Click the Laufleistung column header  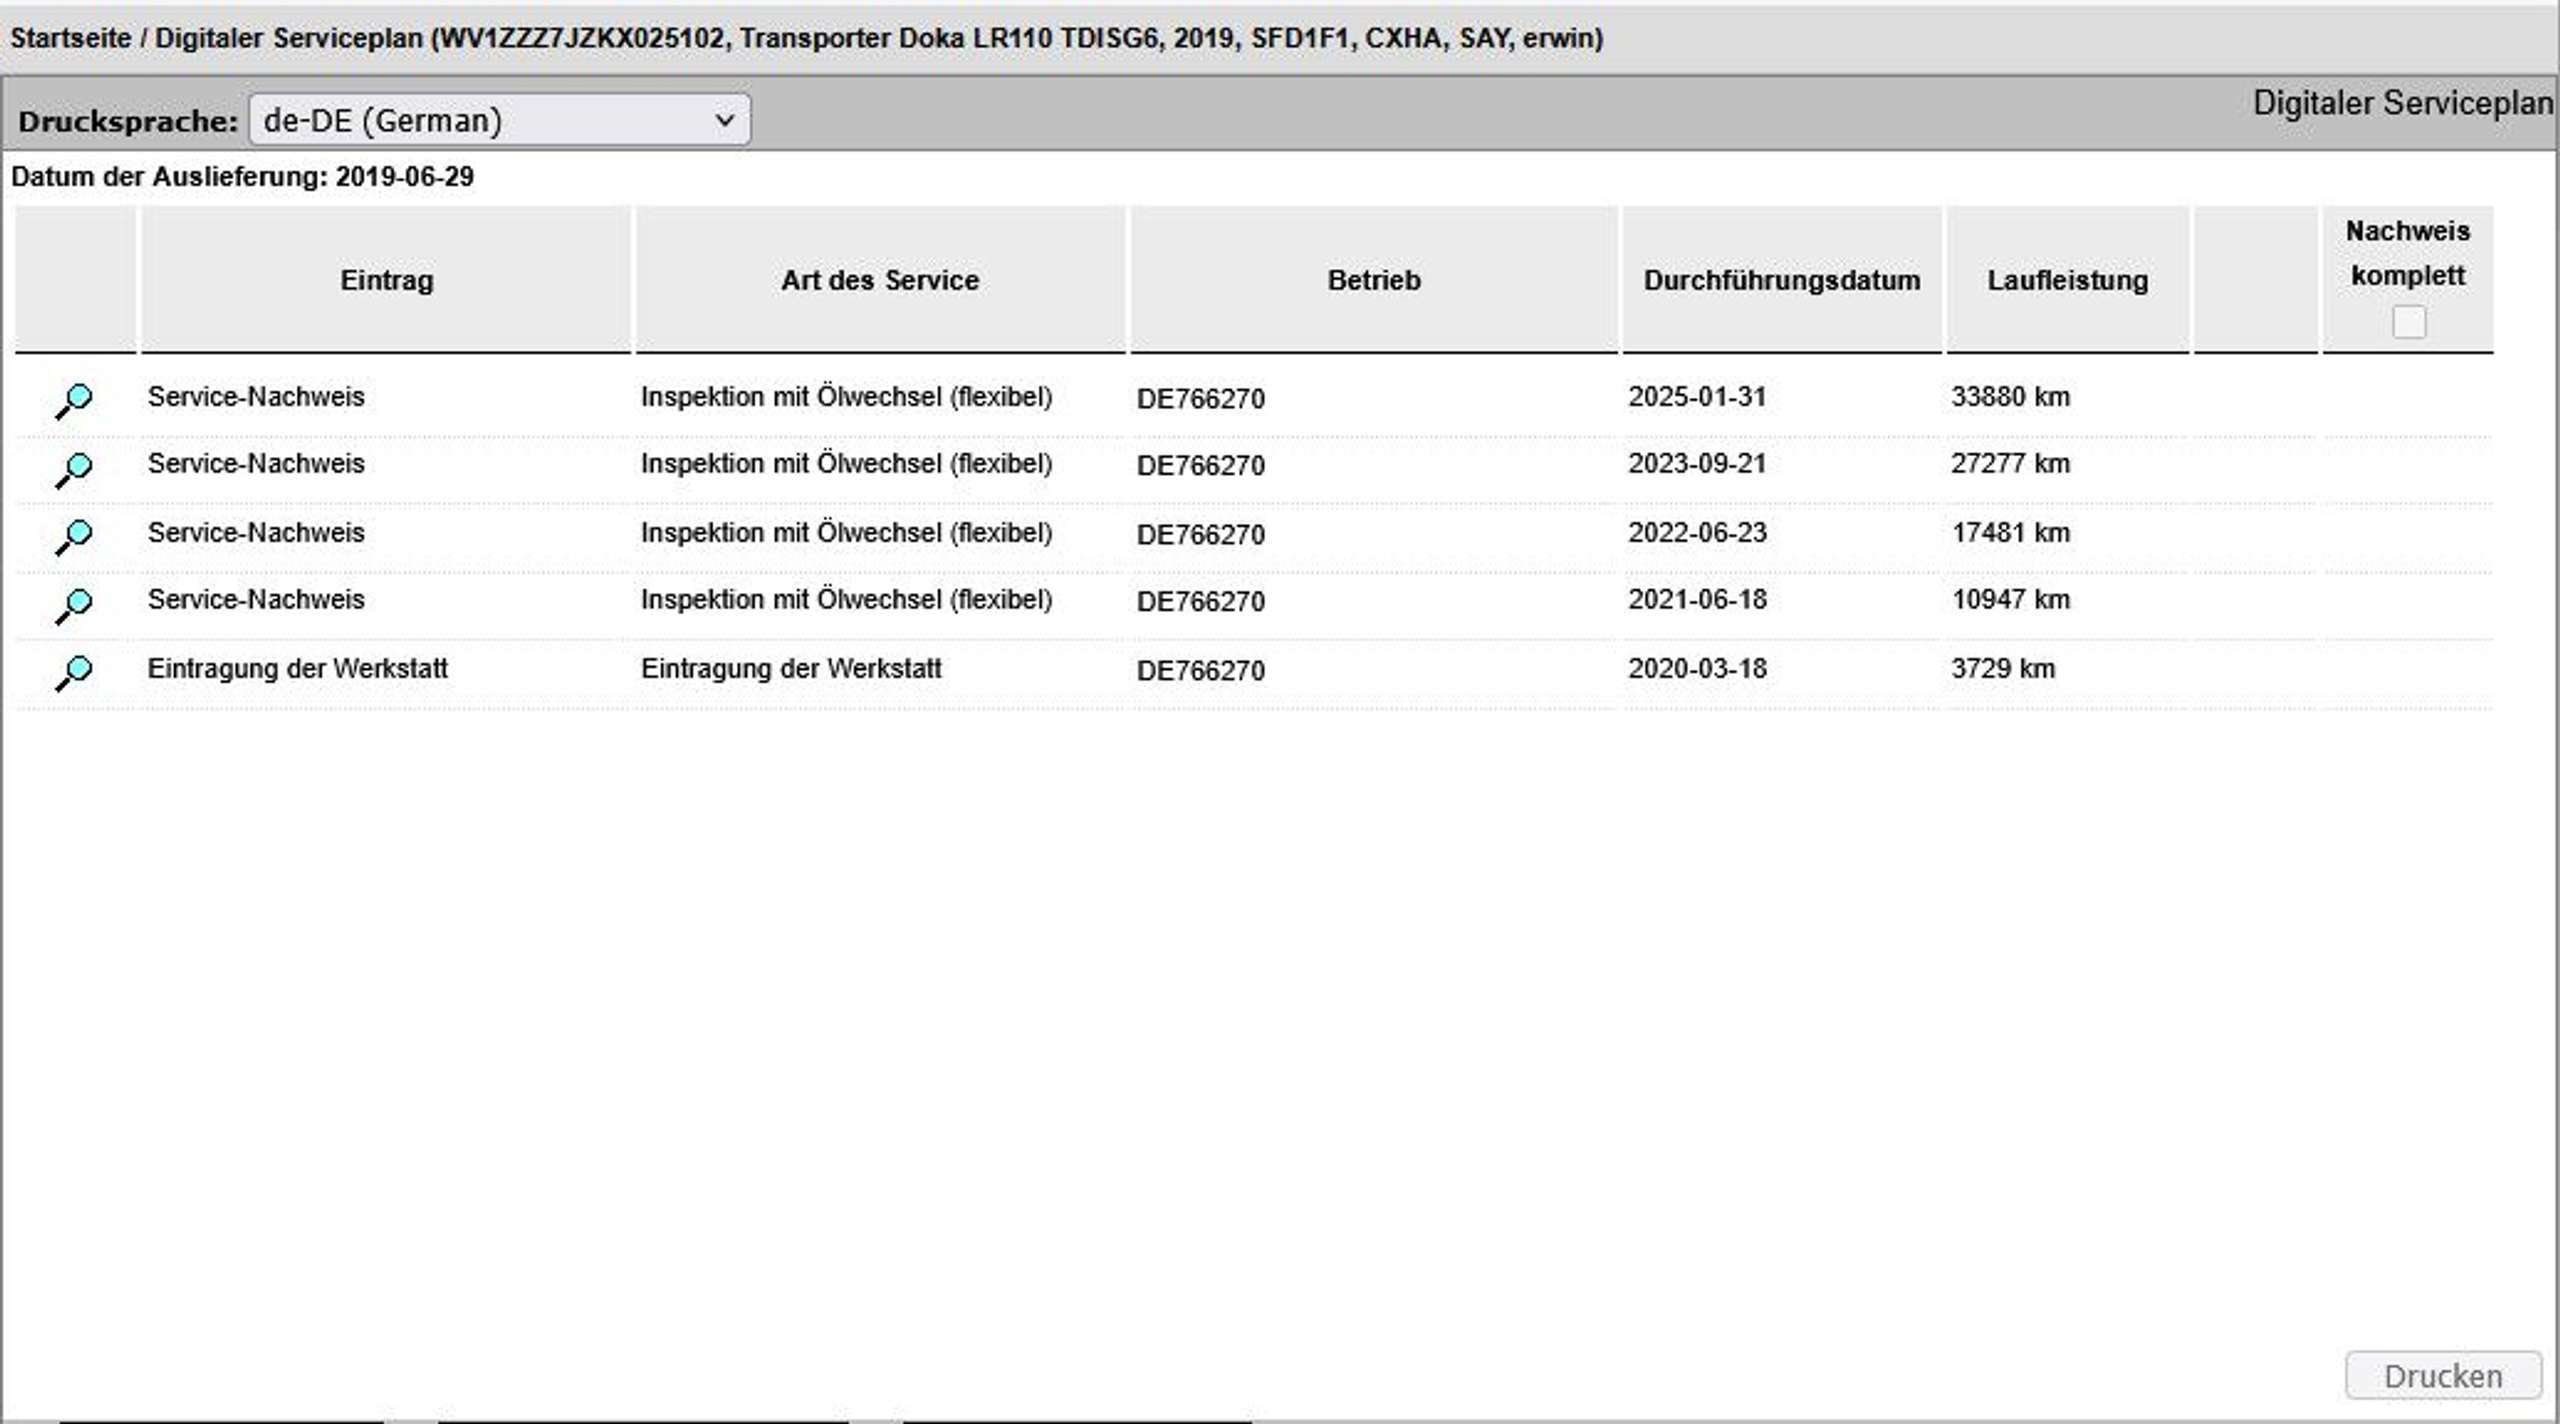pyautogui.click(x=2067, y=280)
